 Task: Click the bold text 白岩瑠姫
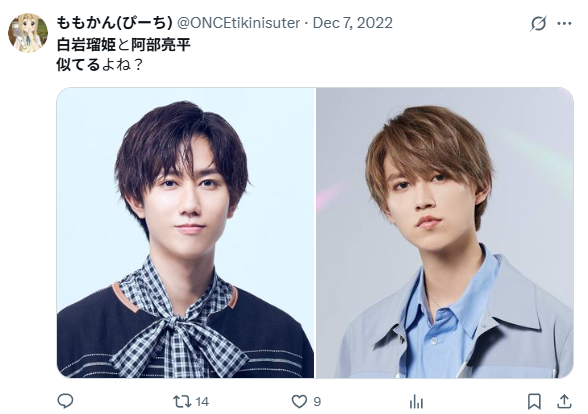click(x=86, y=45)
